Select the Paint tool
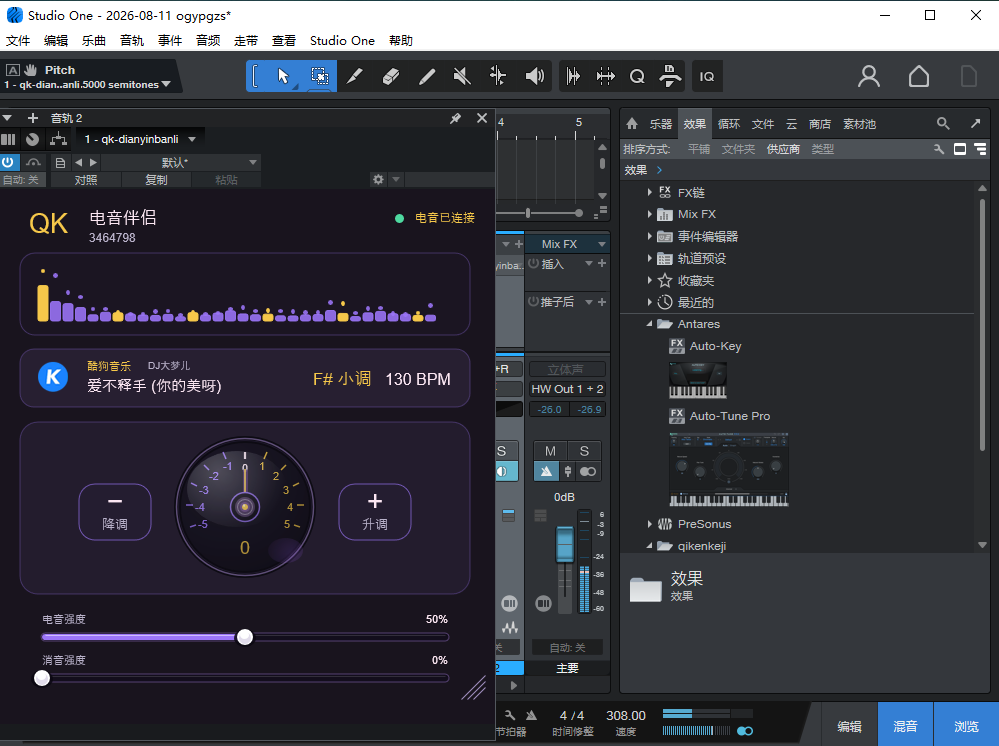This screenshot has width=999, height=746. (426, 76)
